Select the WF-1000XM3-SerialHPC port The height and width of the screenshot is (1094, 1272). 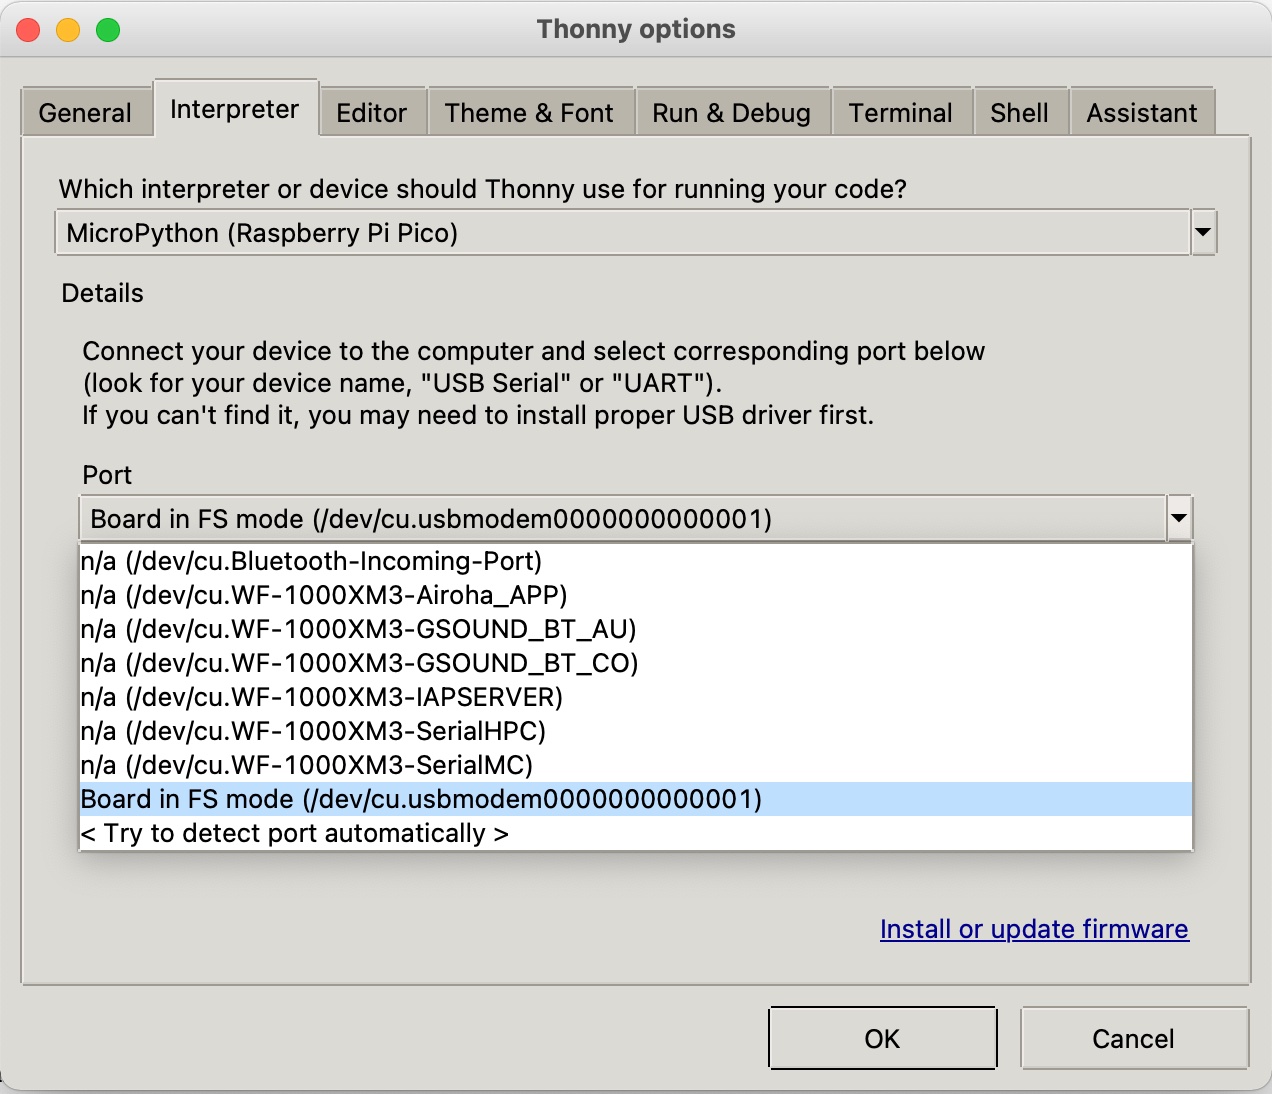click(636, 731)
